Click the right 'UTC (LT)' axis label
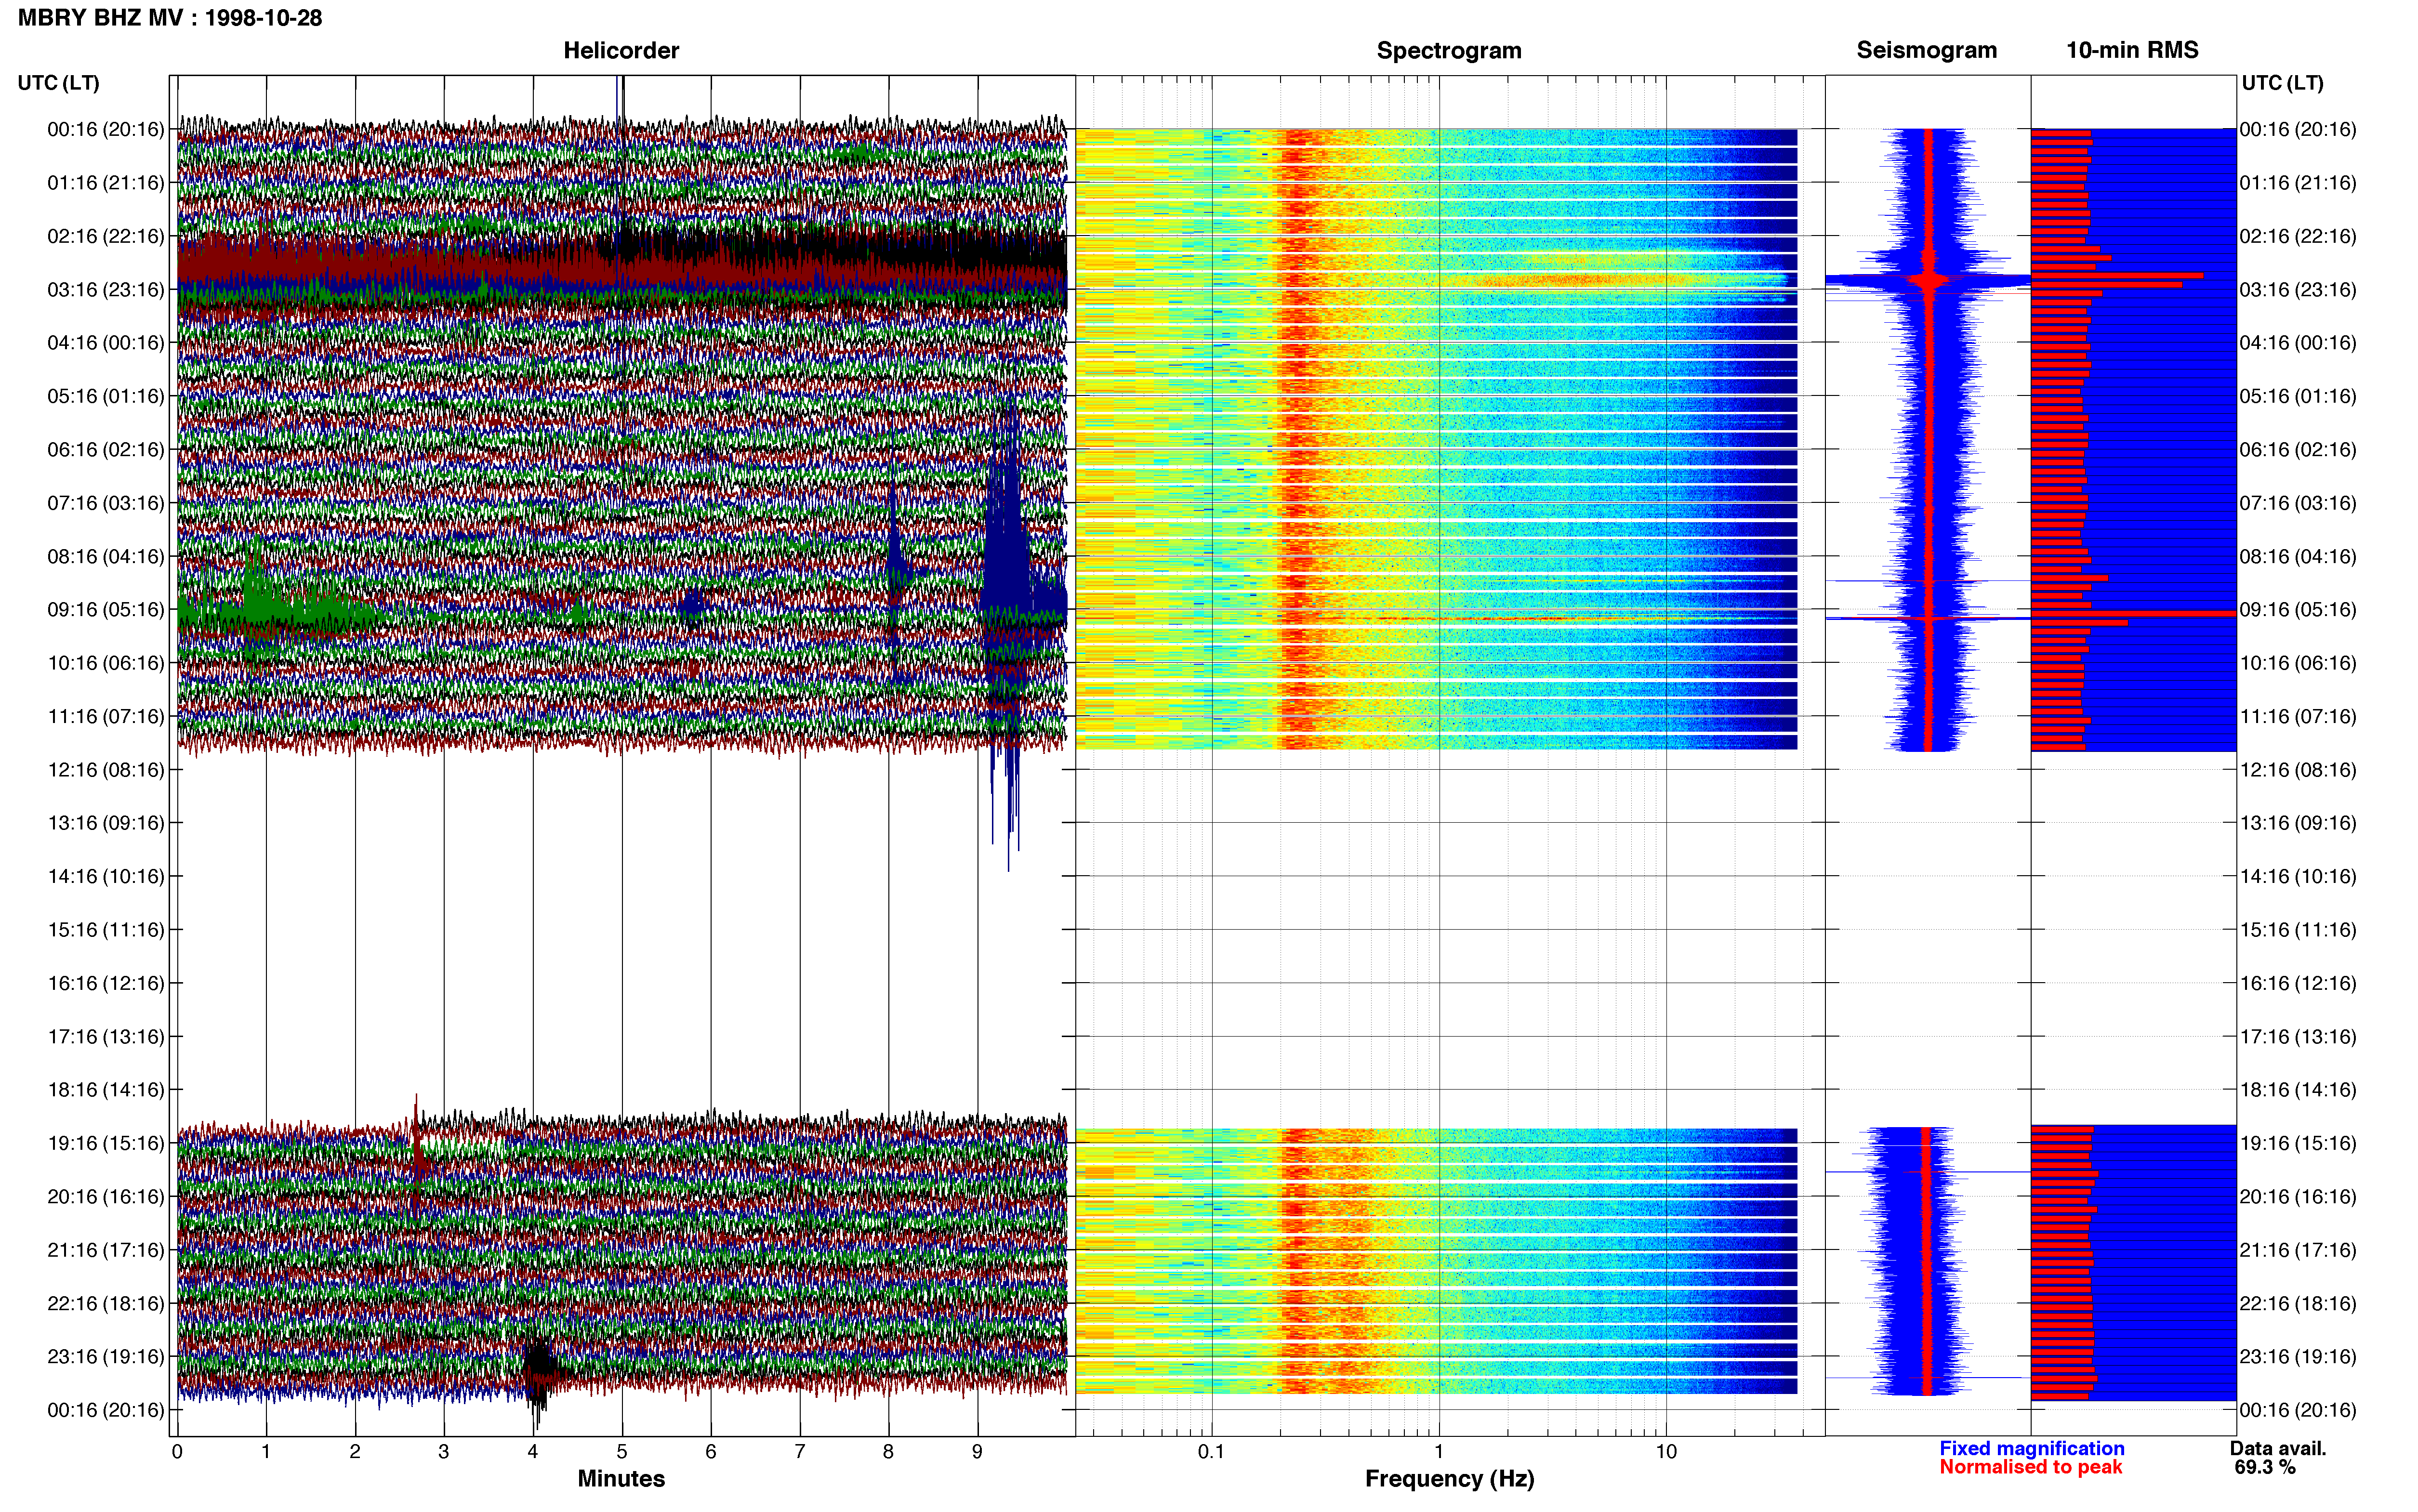 coord(2282,83)
